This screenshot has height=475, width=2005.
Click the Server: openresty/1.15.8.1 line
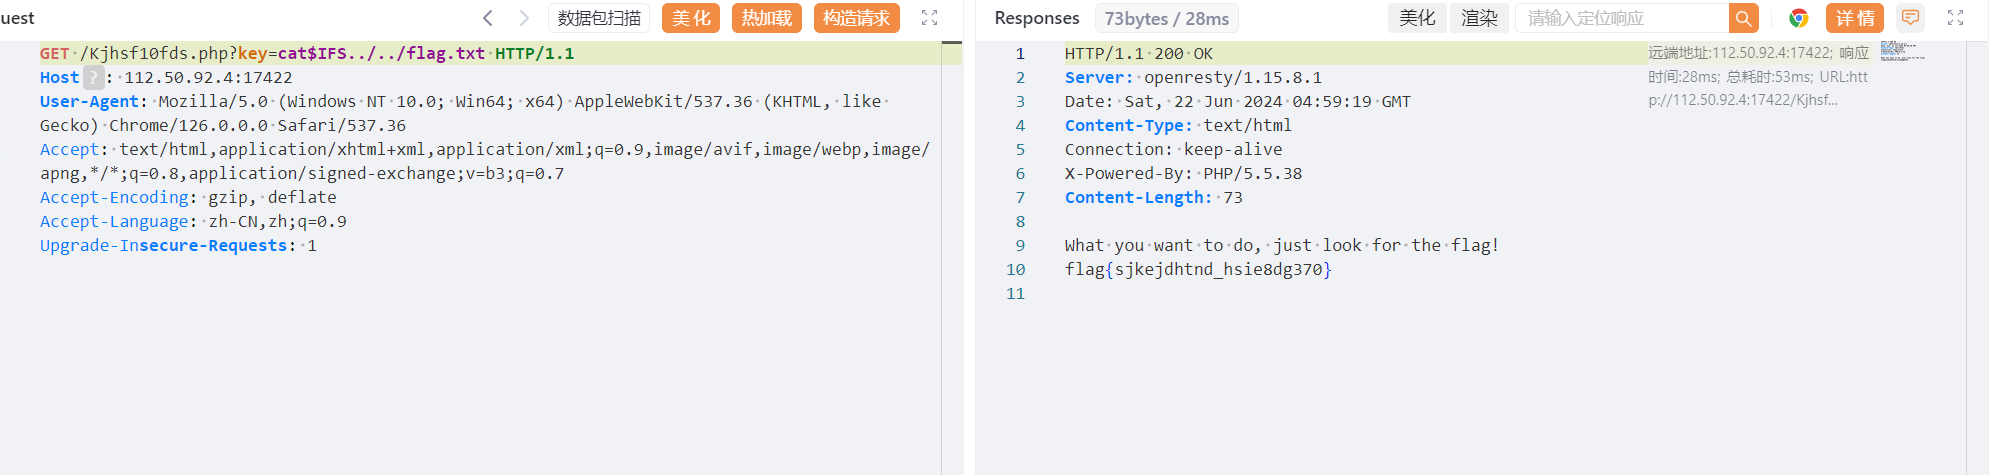coord(1193,77)
